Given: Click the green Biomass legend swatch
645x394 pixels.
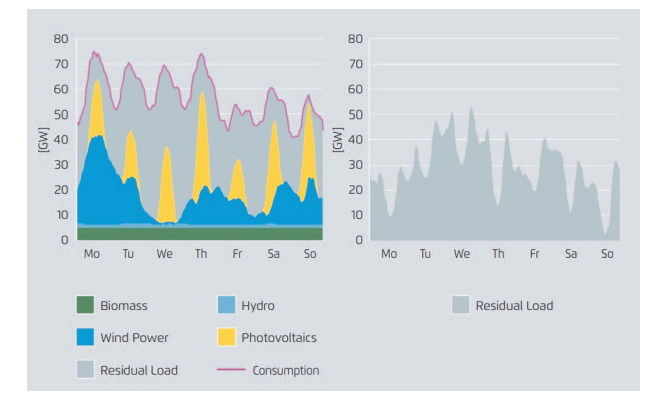Looking at the screenshot, I should [x=85, y=305].
